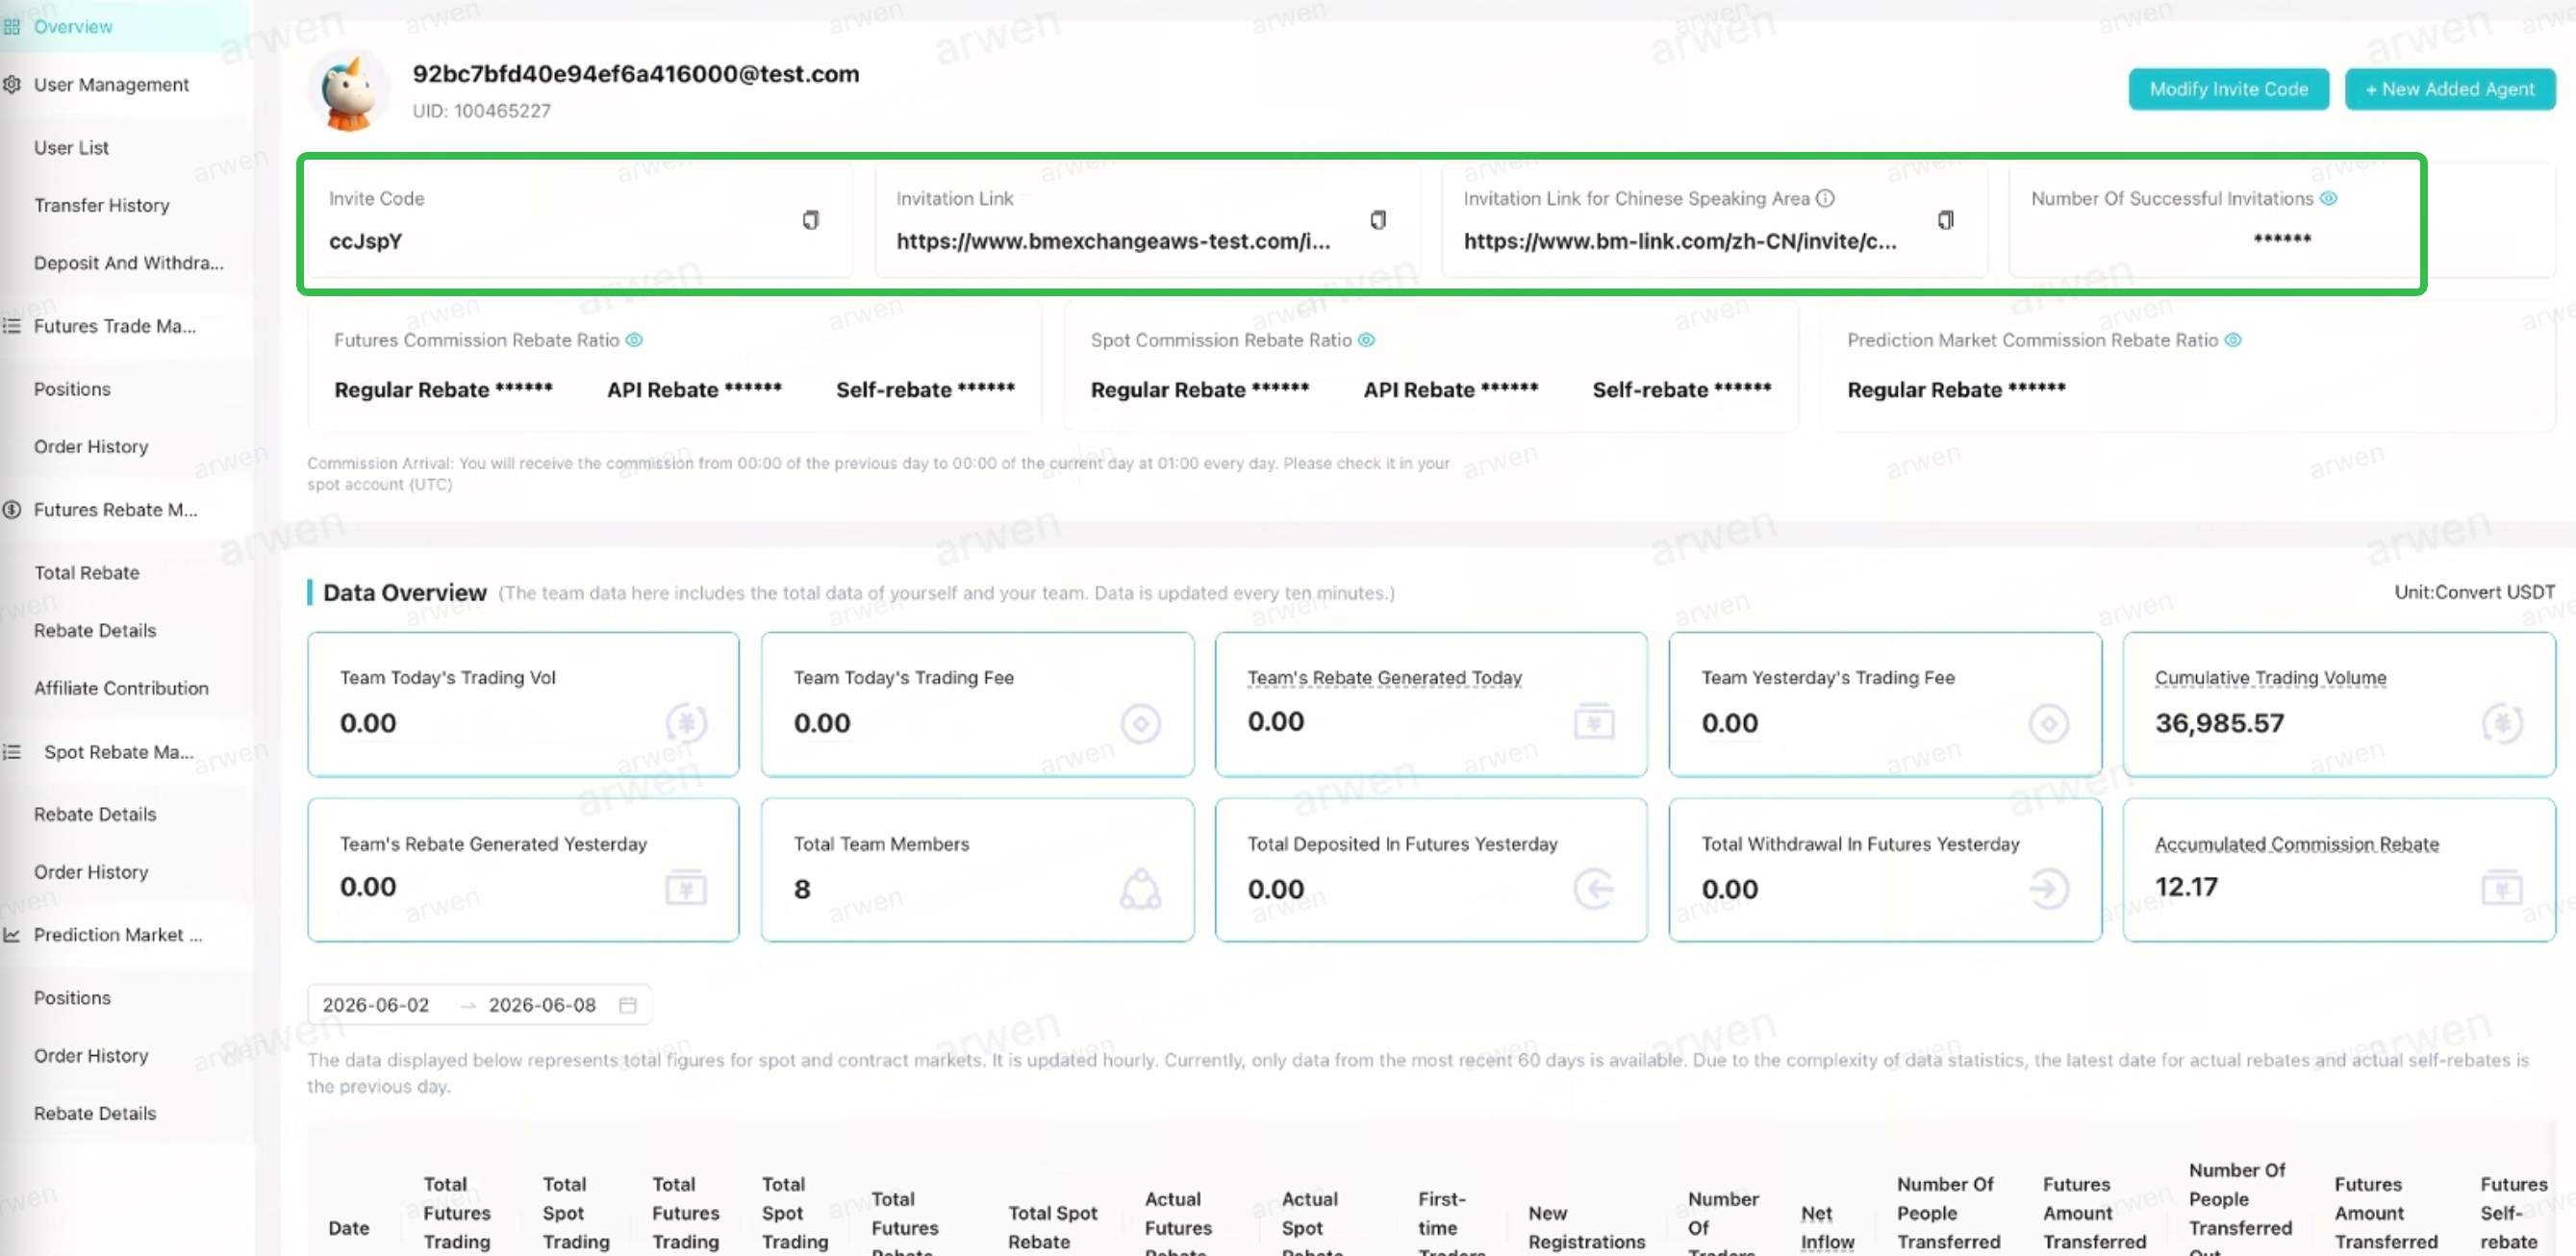Click Total Deposited In Futures Yesterday icon
The height and width of the screenshot is (1256, 2576).
[x=1594, y=889]
